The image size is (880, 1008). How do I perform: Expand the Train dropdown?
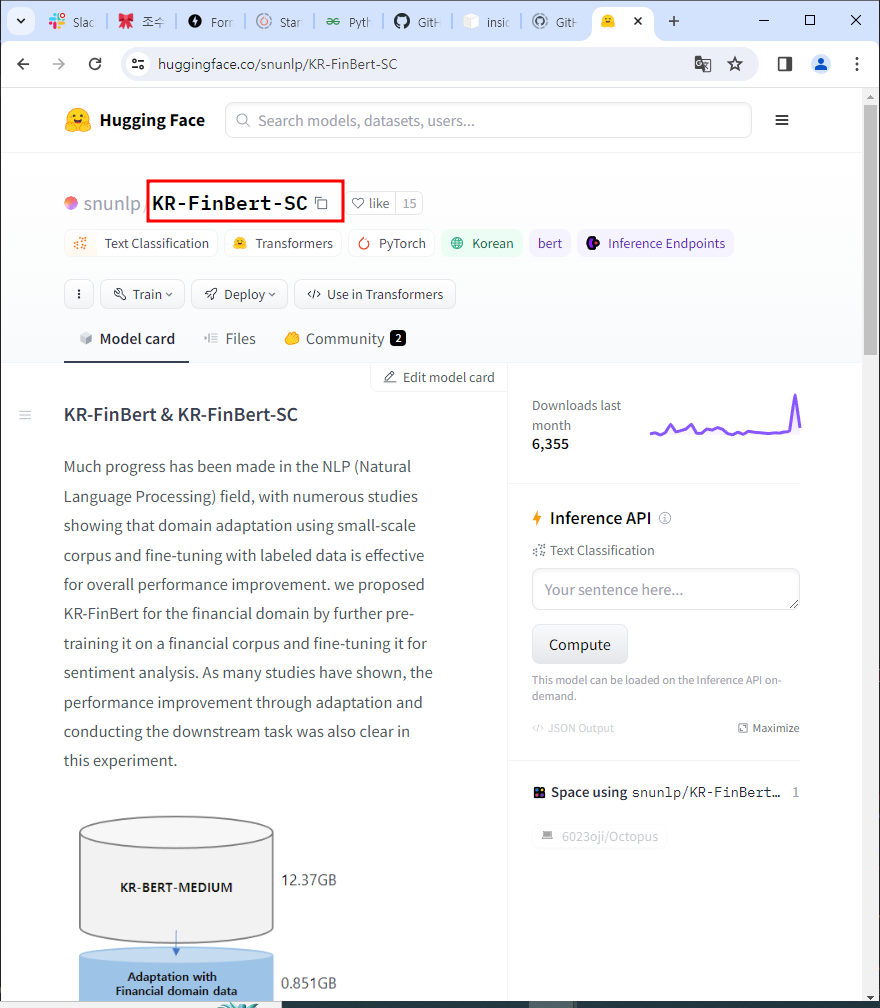point(143,294)
